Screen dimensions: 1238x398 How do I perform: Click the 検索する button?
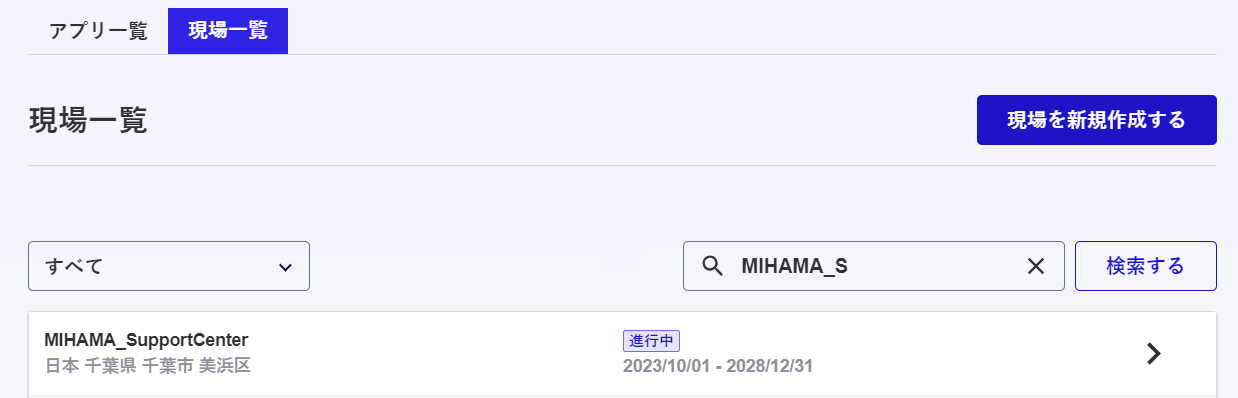pos(1146,266)
